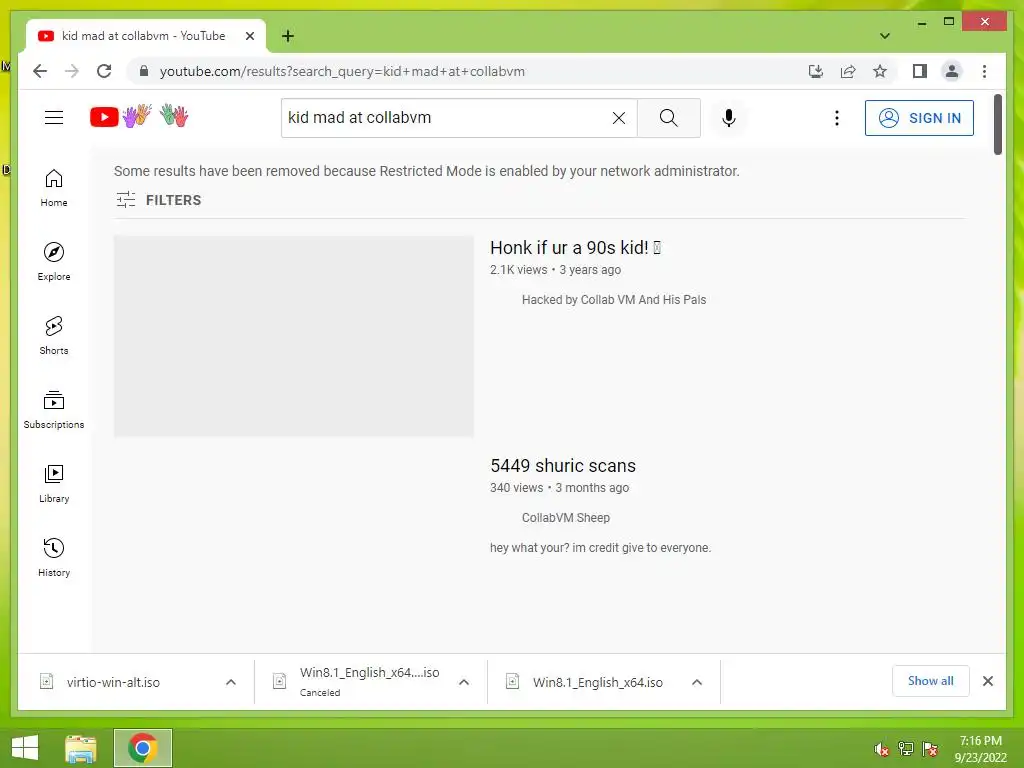Click SIGN IN button
Screen dimensions: 1024x768
[919, 118]
